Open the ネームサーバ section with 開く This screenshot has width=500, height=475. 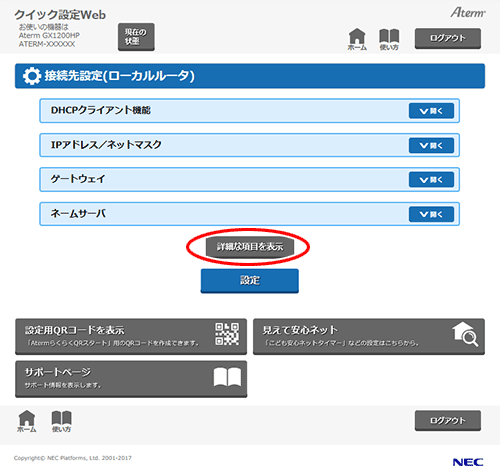431,214
